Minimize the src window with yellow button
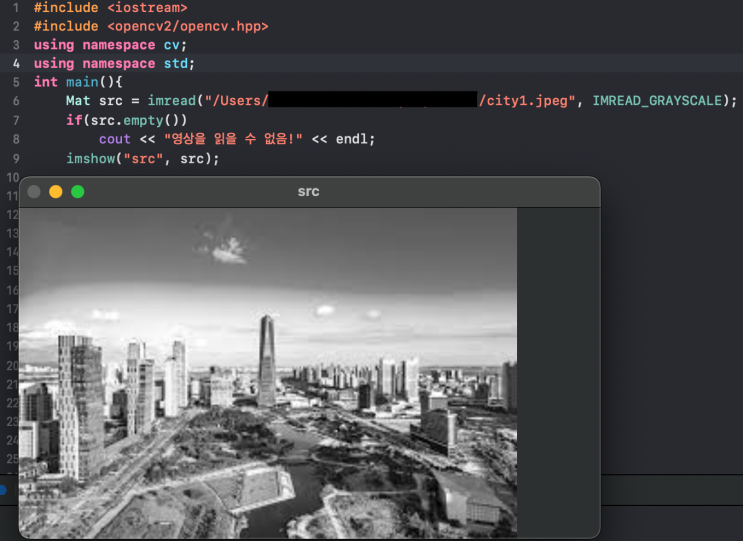743x541 pixels. (56, 192)
